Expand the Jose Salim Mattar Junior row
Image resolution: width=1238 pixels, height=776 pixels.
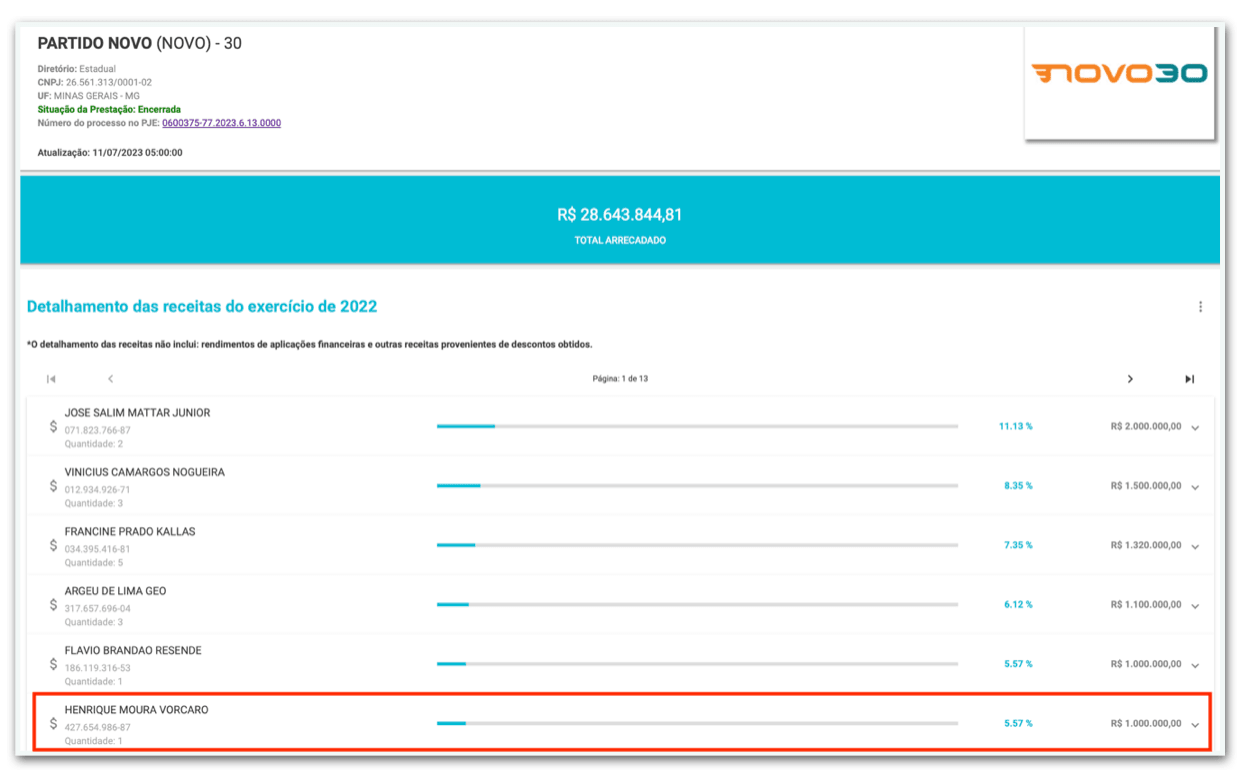pos(1195,428)
